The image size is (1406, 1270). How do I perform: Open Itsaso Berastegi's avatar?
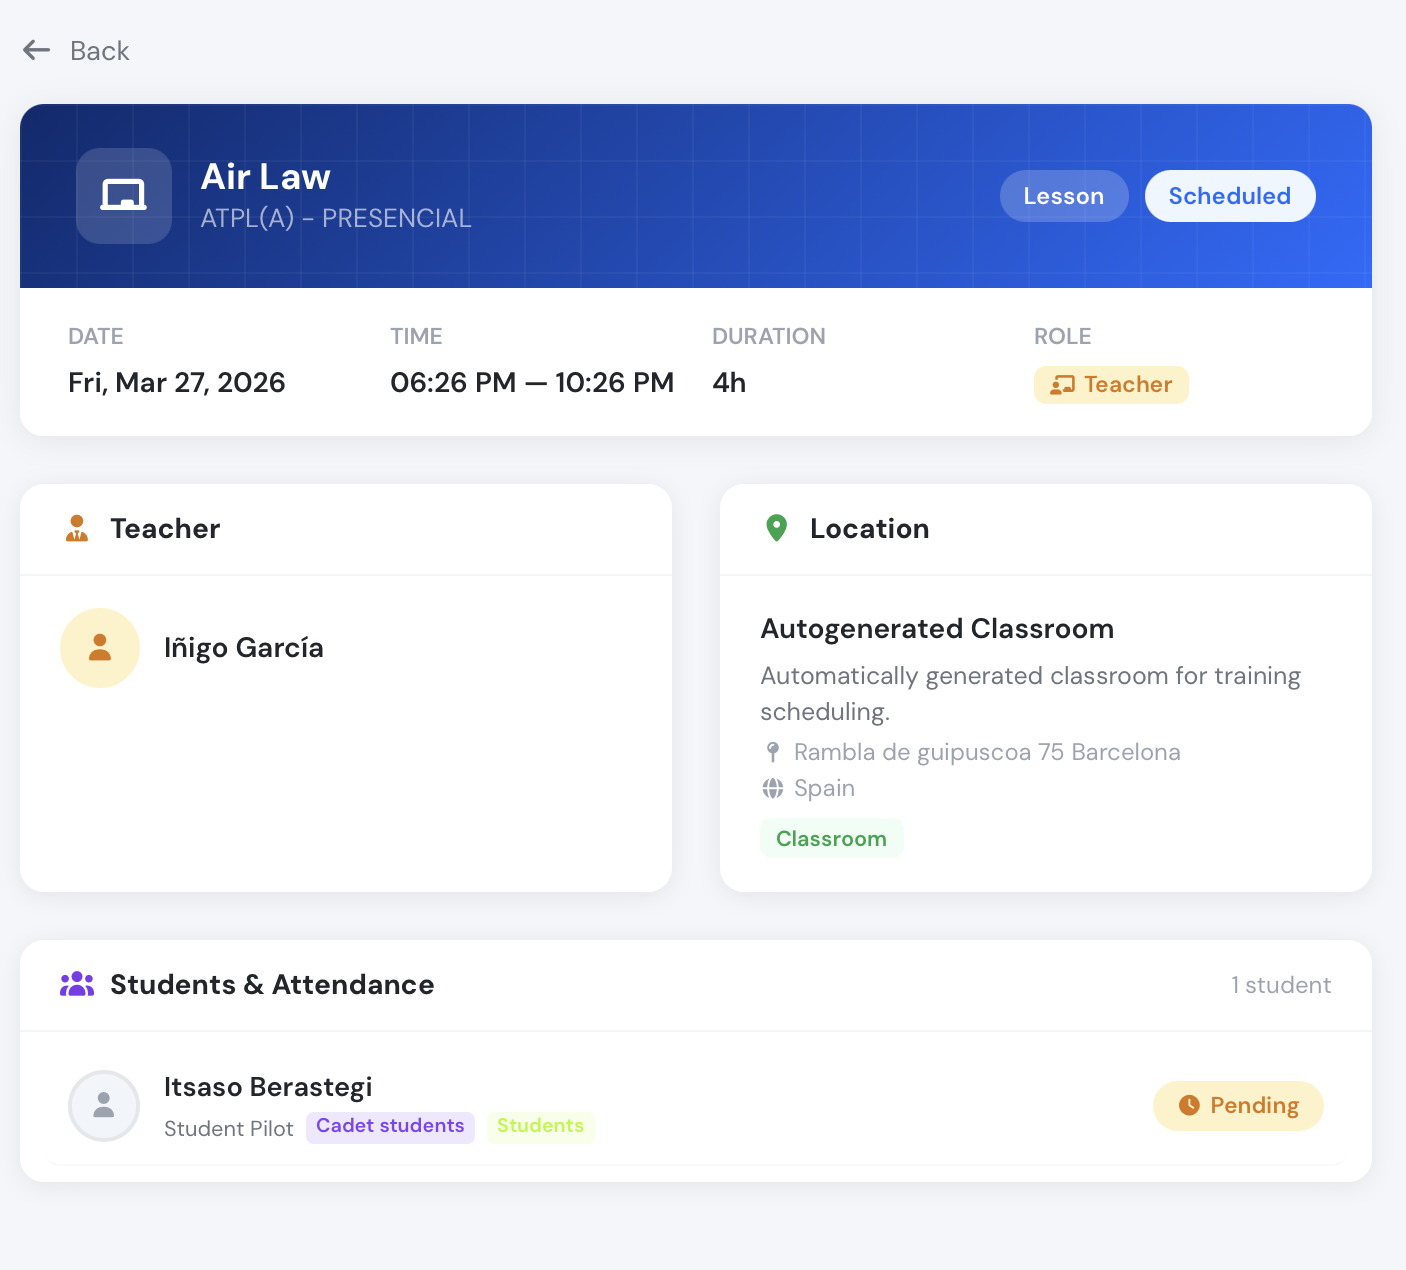click(104, 1106)
